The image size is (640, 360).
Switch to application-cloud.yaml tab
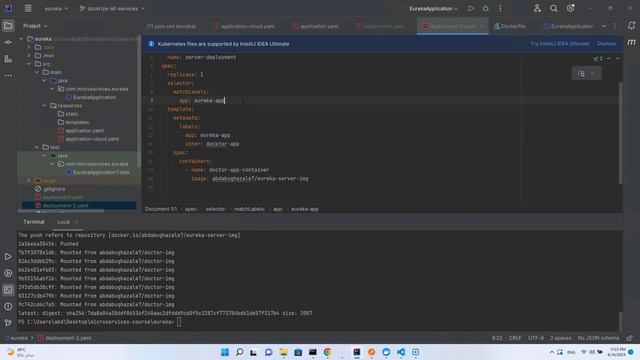click(244, 26)
